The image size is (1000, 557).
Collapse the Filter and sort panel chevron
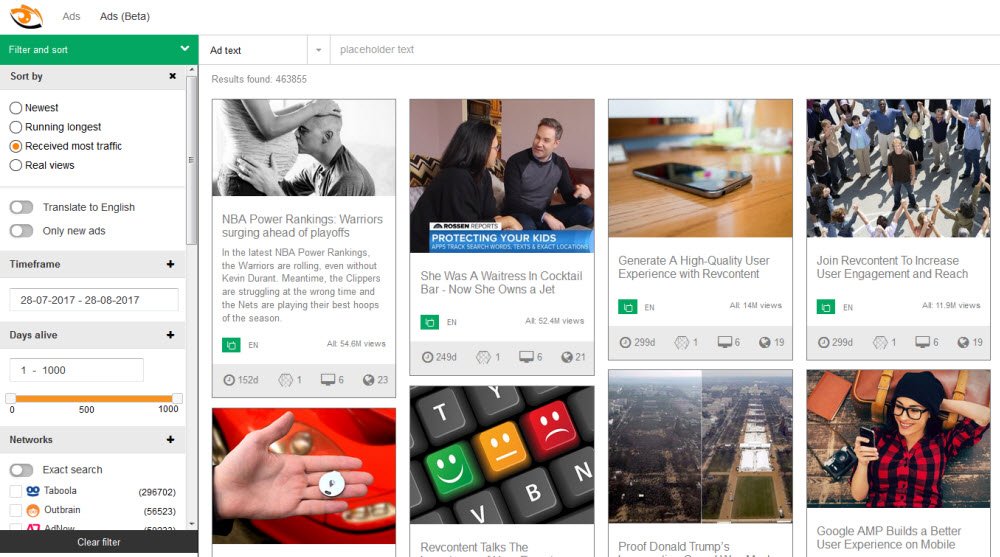(185, 48)
